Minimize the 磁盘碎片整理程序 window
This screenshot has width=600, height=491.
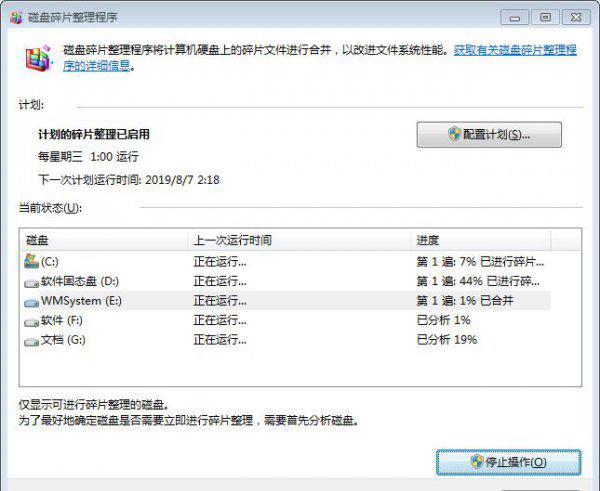click(x=515, y=18)
